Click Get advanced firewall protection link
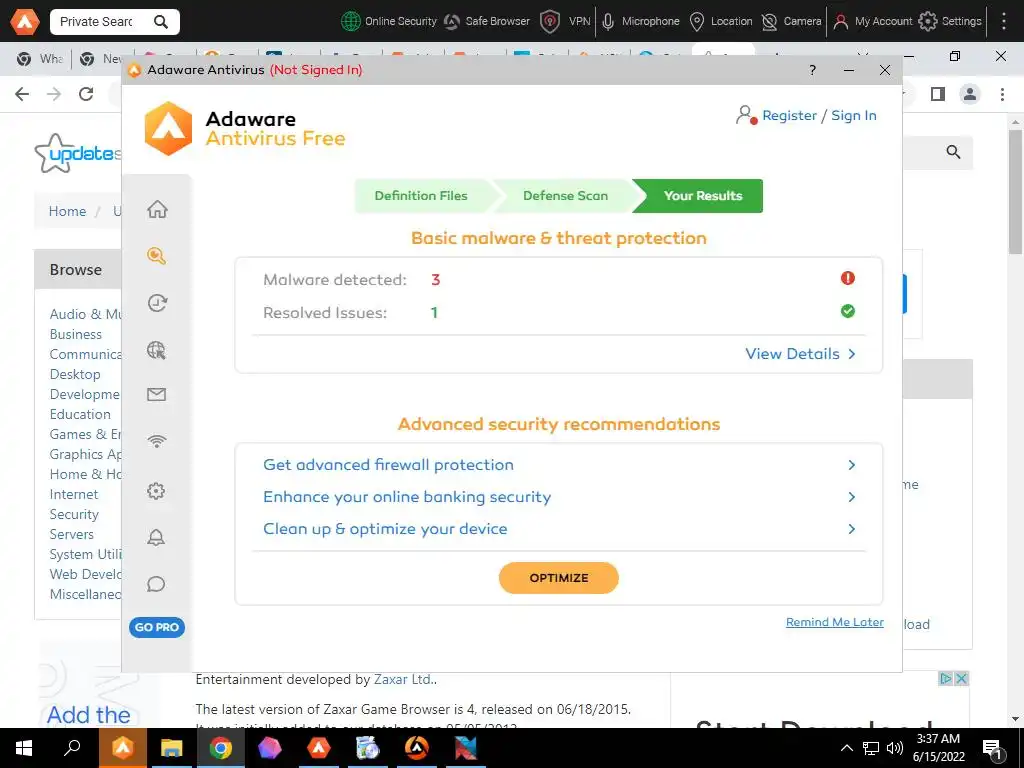1024x768 pixels. (389, 465)
